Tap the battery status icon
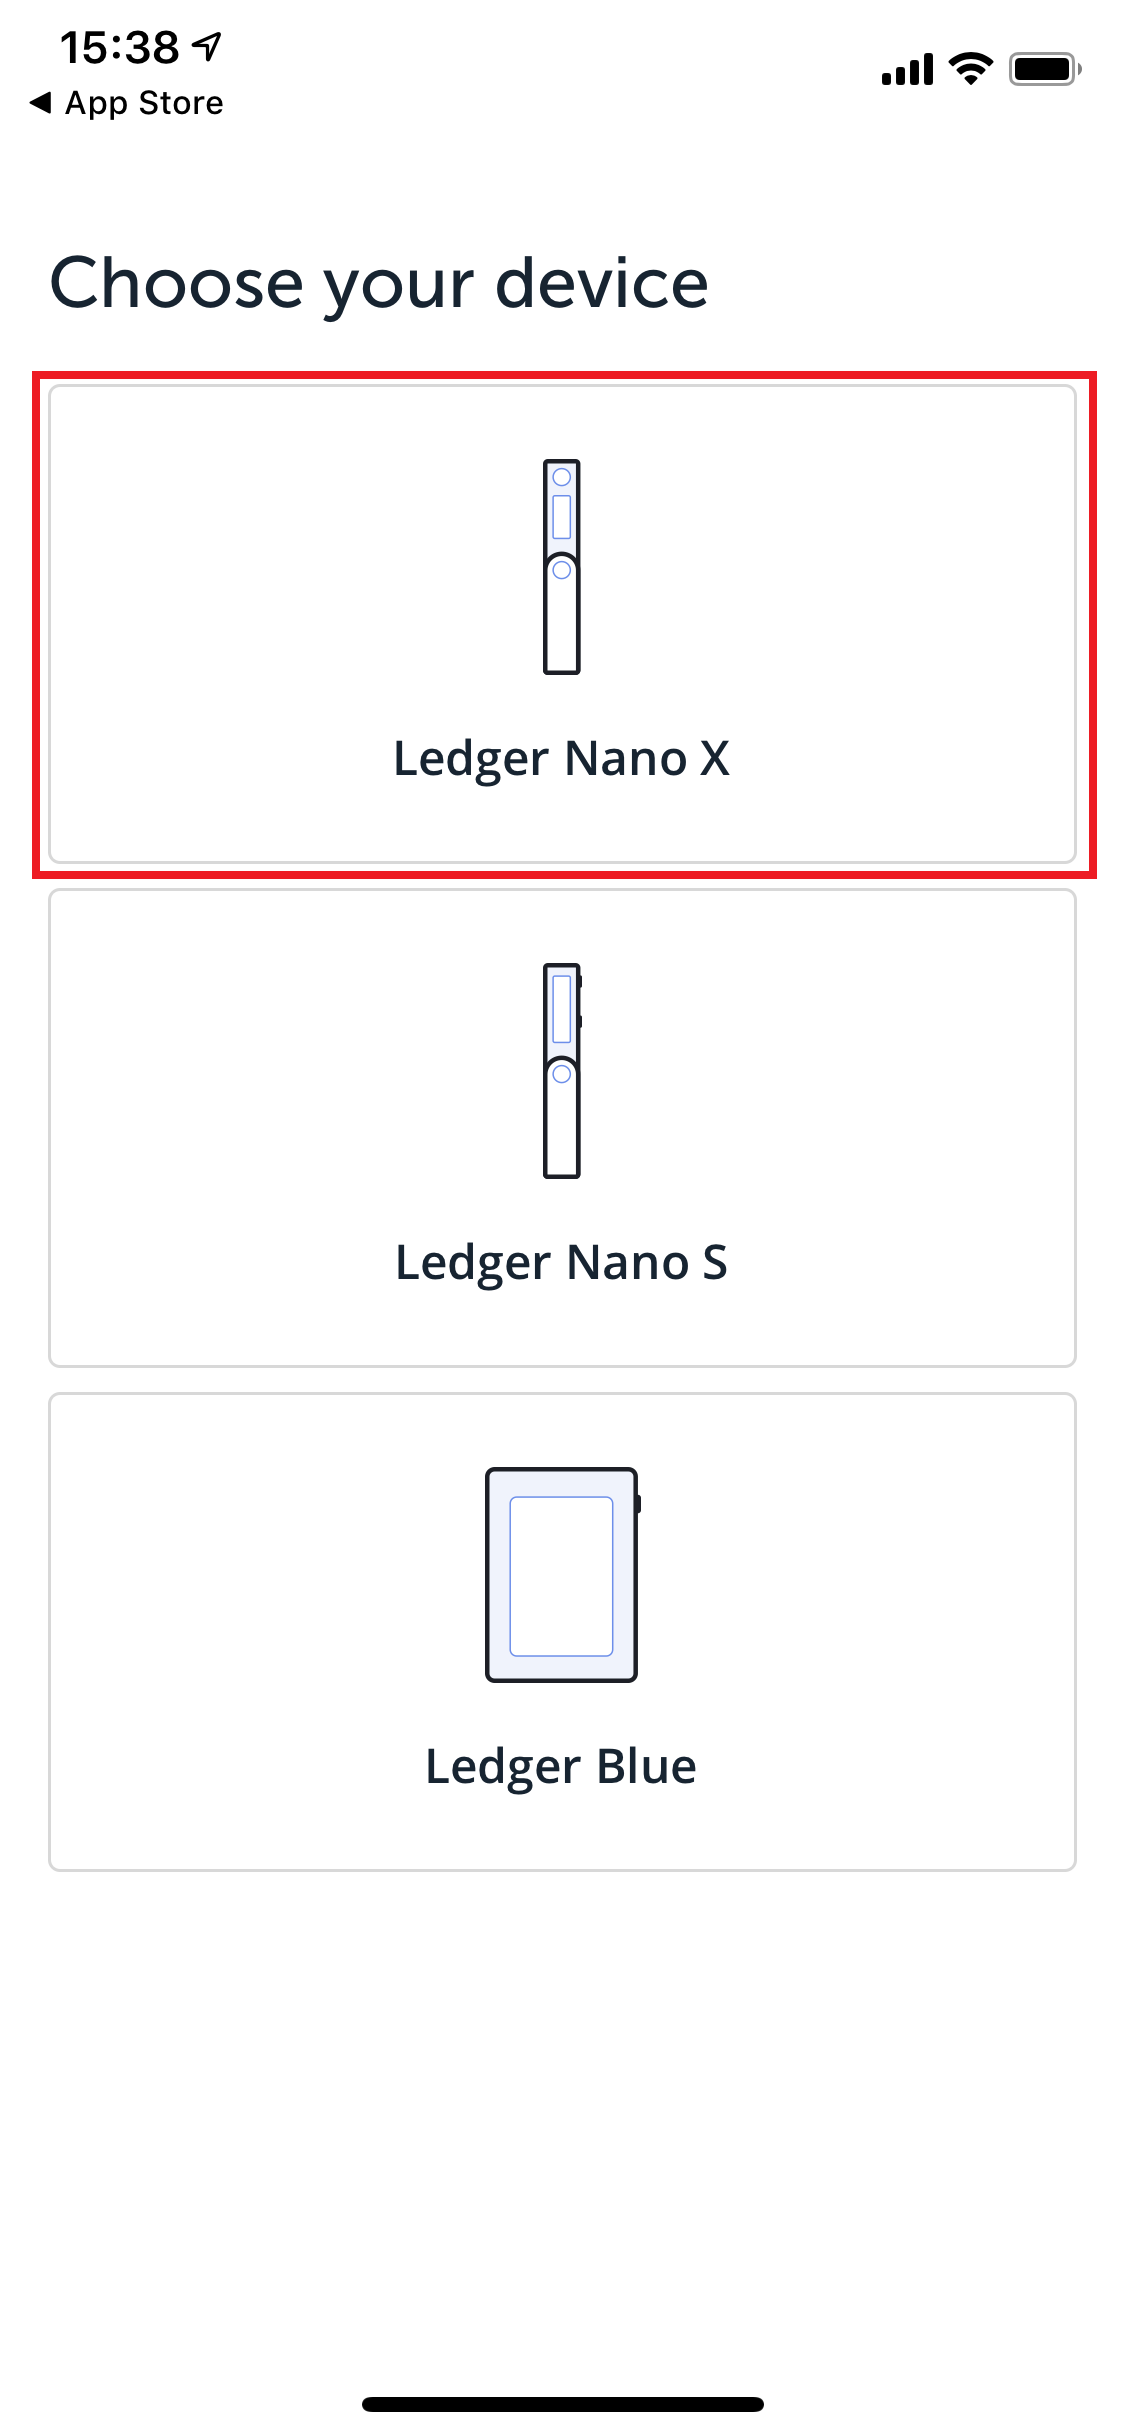1125x2436 pixels. pos(1045,69)
